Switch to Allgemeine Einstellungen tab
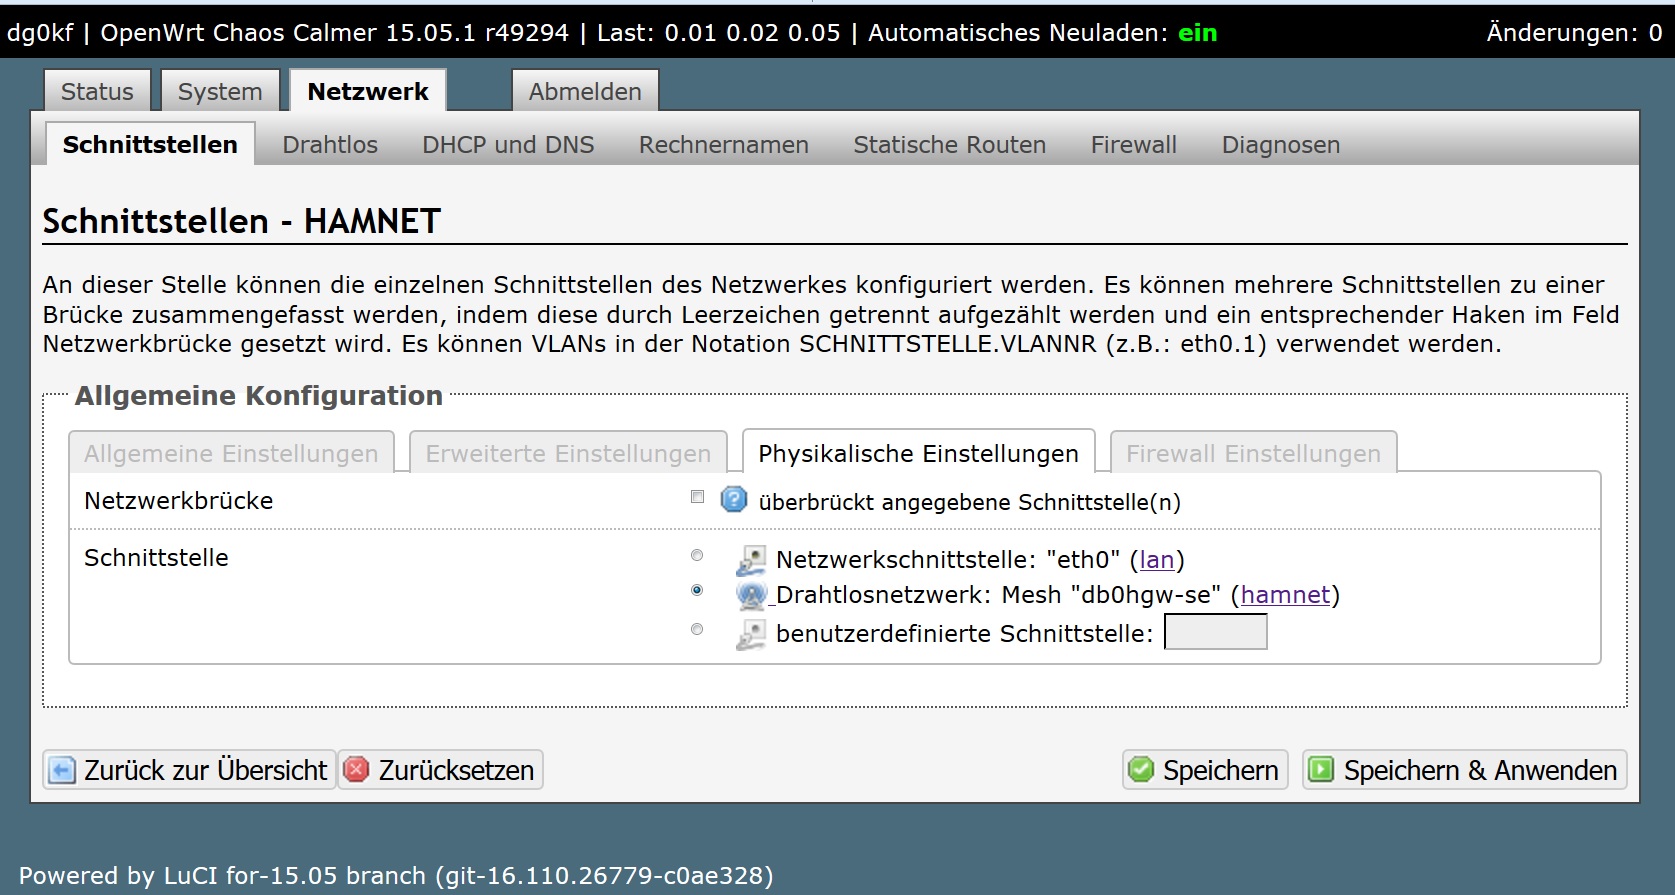The height and width of the screenshot is (895, 1675). coord(231,453)
